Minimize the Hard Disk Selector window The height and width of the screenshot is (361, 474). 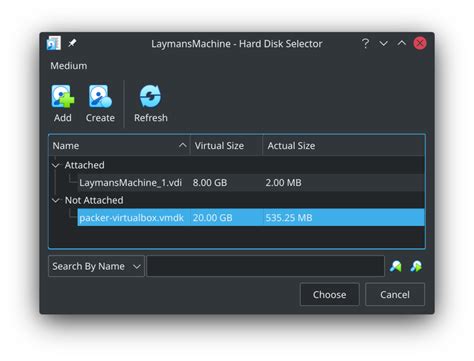(384, 43)
